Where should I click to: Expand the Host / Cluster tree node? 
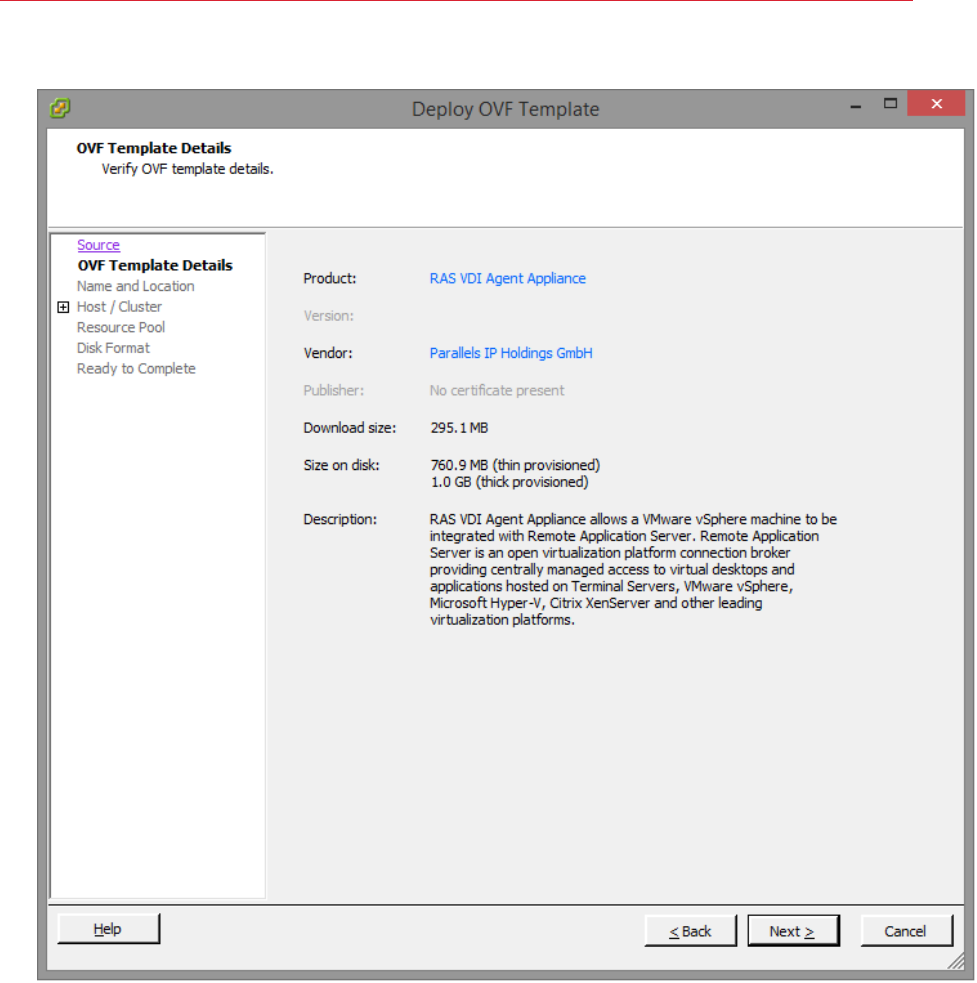tap(63, 307)
